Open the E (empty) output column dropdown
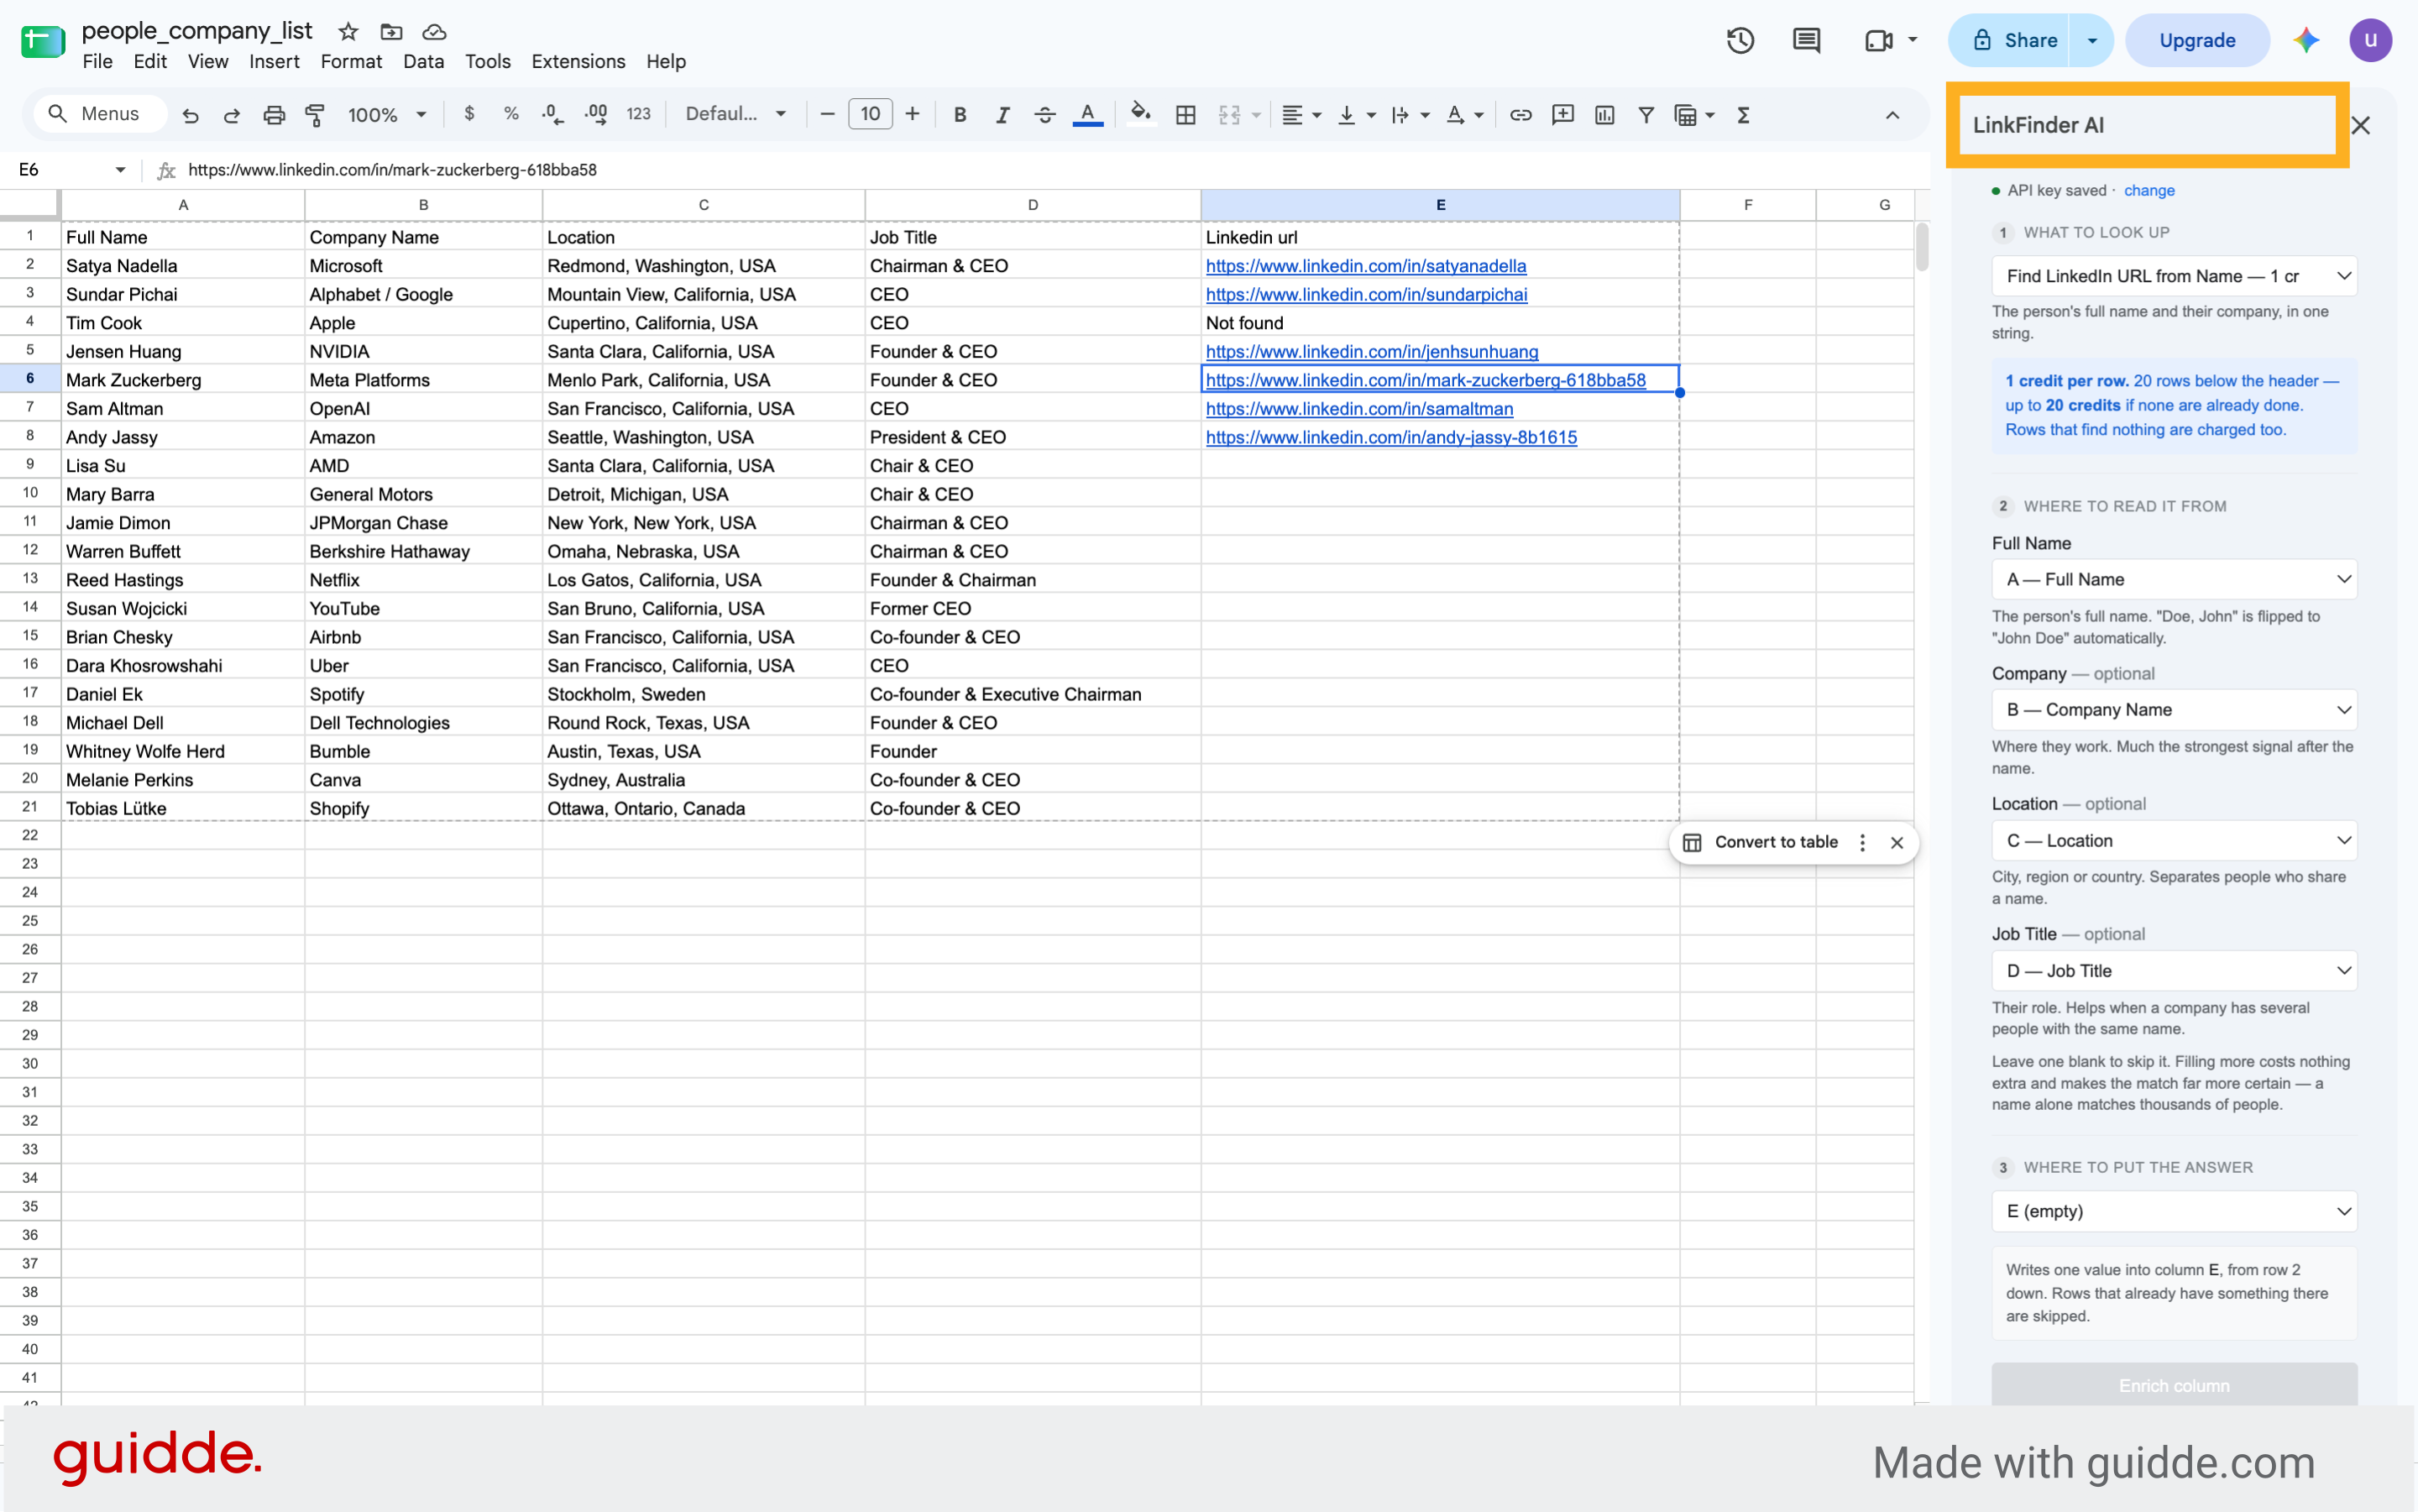 pos(2174,1211)
